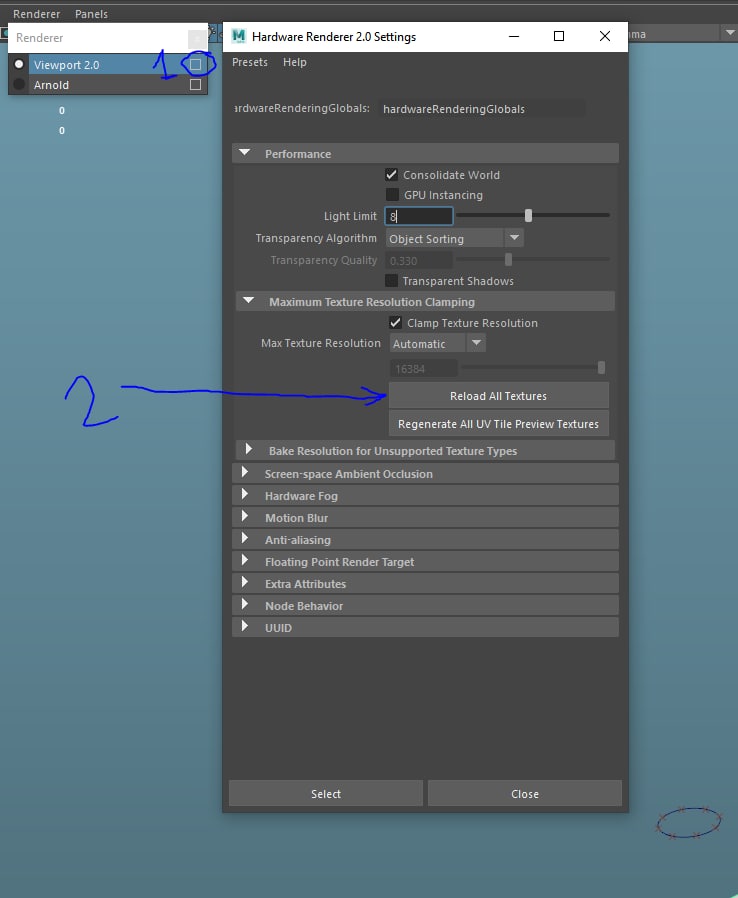Select Arnold renderer radio button
738x898 pixels.
pos(19,84)
